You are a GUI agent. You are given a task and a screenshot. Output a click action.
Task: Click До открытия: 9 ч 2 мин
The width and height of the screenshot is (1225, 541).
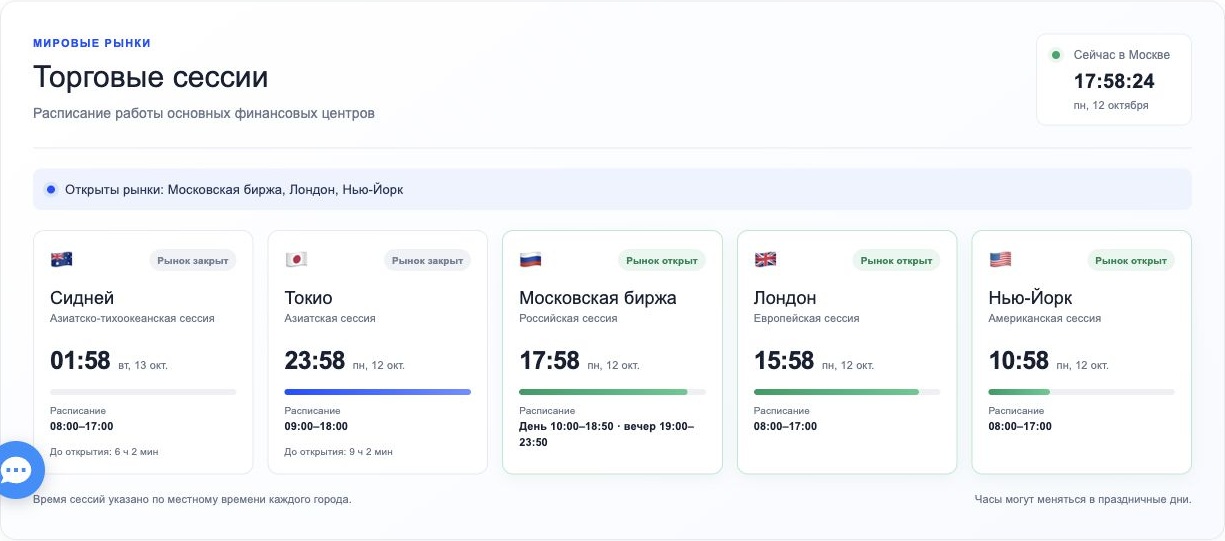(339, 452)
